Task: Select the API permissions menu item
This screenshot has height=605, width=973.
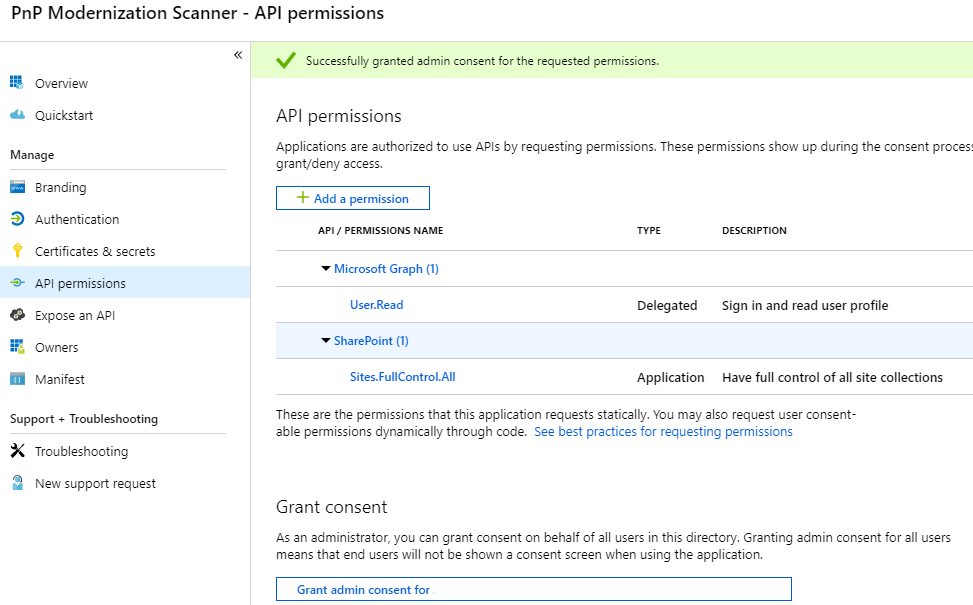Action: [x=78, y=282]
